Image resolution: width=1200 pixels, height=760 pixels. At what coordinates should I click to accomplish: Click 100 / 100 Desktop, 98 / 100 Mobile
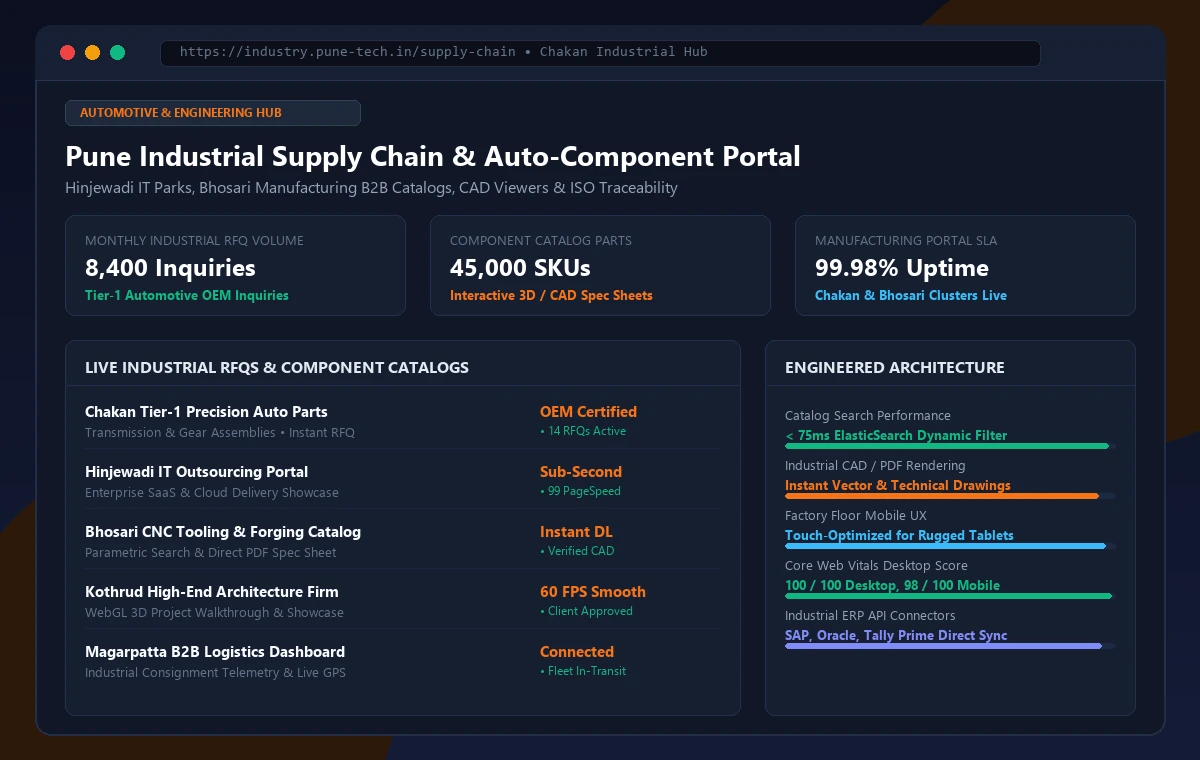pos(892,586)
